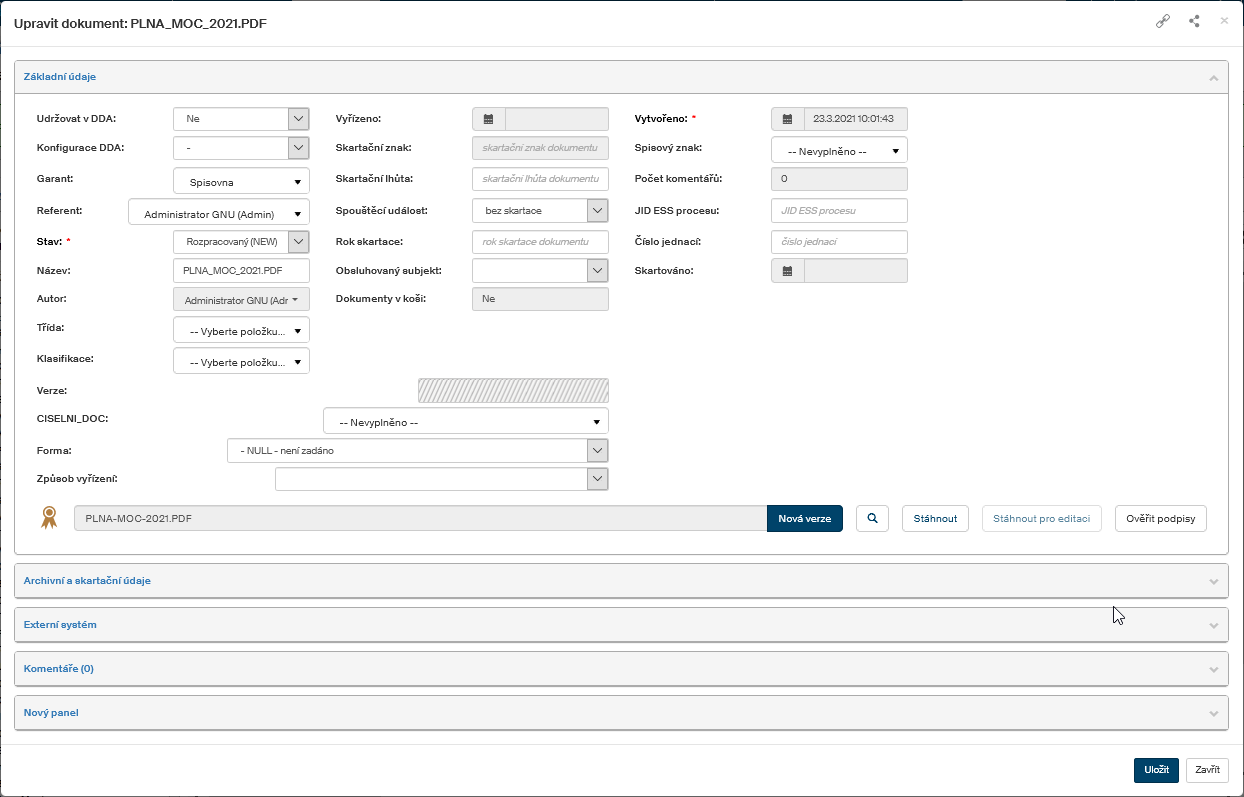Open the Stav dropdown showing Rozpracovaný

point(298,241)
